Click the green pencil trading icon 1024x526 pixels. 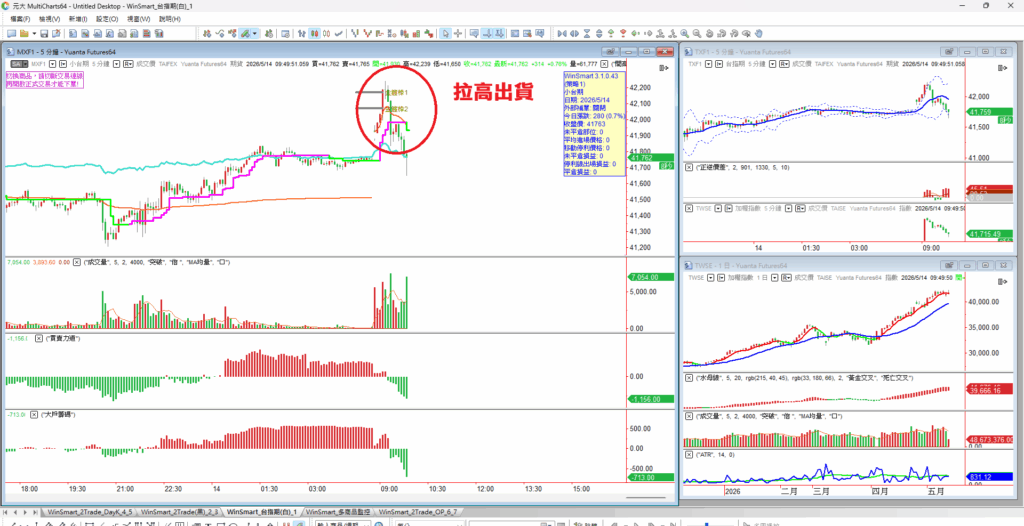246,33
